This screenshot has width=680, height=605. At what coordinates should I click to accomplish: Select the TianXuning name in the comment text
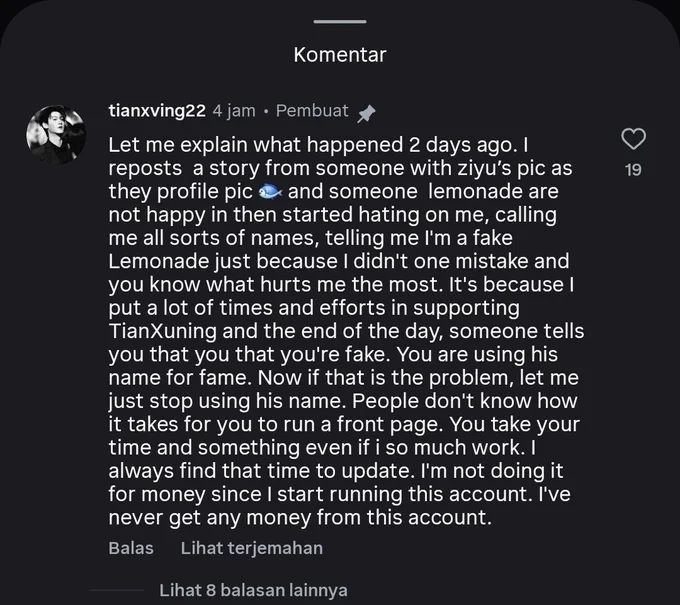(x=163, y=331)
